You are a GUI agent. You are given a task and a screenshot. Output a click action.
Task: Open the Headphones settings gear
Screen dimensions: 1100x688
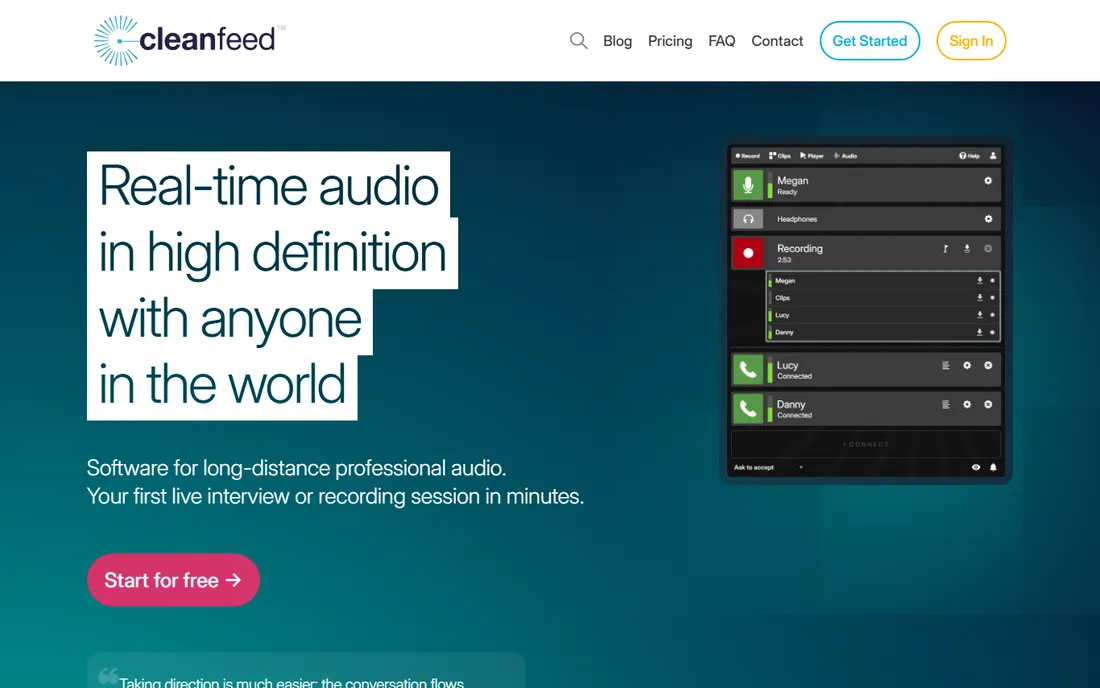pyautogui.click(x=988, y=219)
